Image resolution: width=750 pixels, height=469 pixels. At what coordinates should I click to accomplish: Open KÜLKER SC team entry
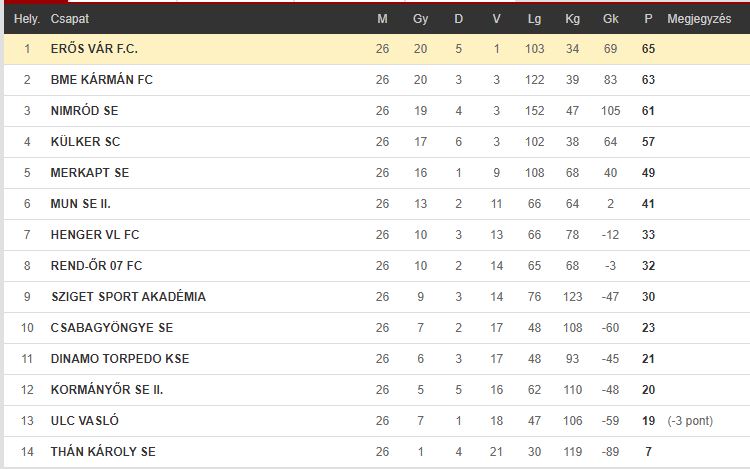pyautogui.click(x=85, y=142)
